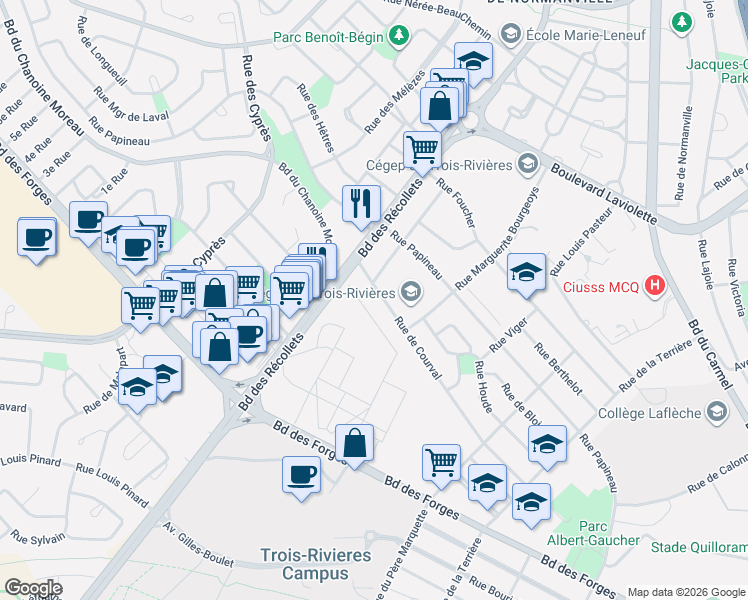Click the Rue Viger street label
748x600 pixels.
tap(509, 335)
